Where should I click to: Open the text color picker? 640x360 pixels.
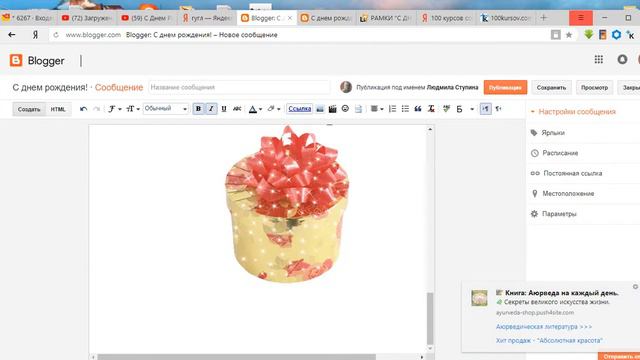click(x=255, y=109)
